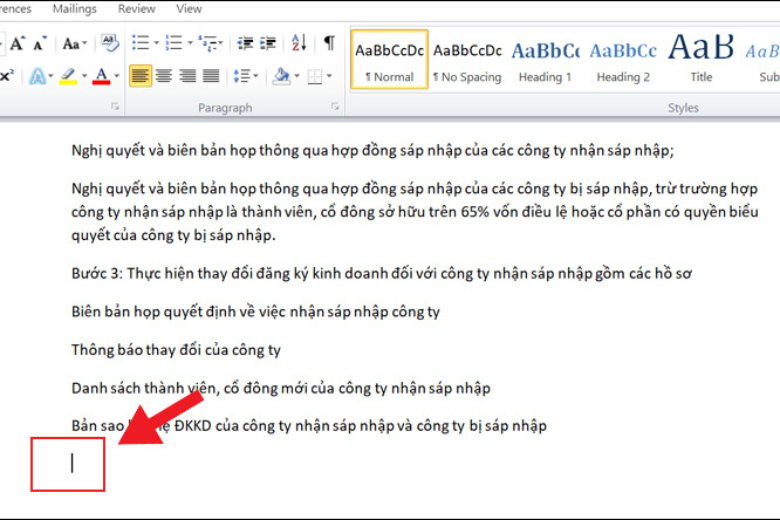This screenshot has width=780, height=520.
Task: Click the line 'Biên bản họp quyết định'
Action: [x=256, y=312]
